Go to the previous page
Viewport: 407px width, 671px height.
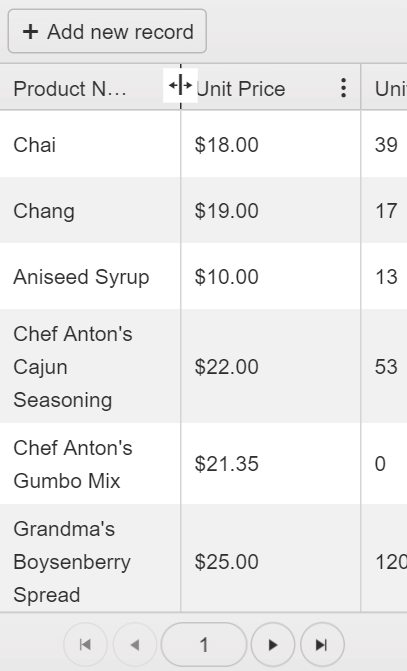tap(135, 644)
